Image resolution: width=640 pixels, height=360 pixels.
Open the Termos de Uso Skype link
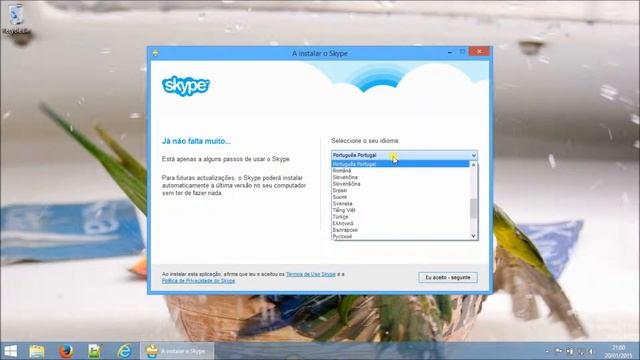[x=311, y=274]
